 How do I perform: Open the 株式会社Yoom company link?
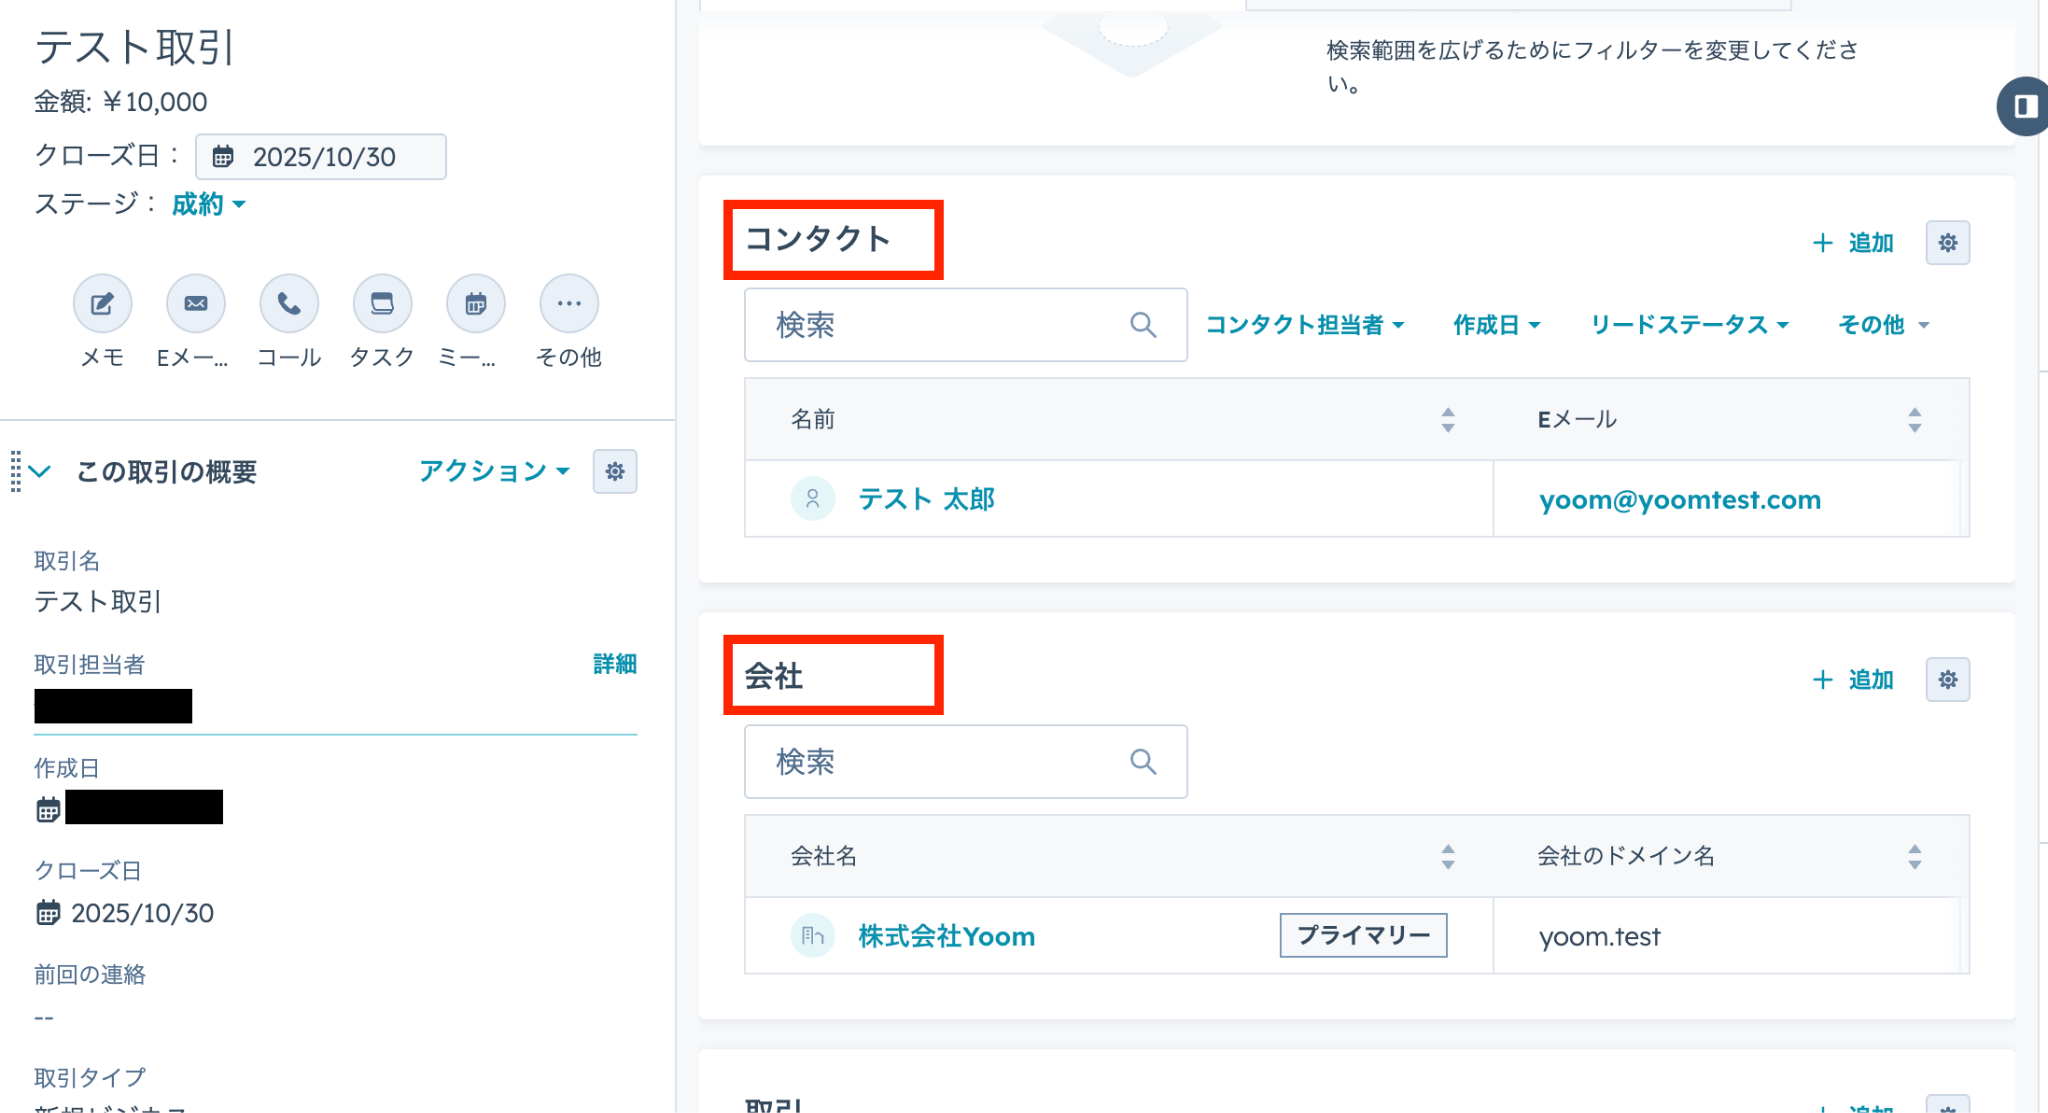pyautogui.click(x=946, y=936)
